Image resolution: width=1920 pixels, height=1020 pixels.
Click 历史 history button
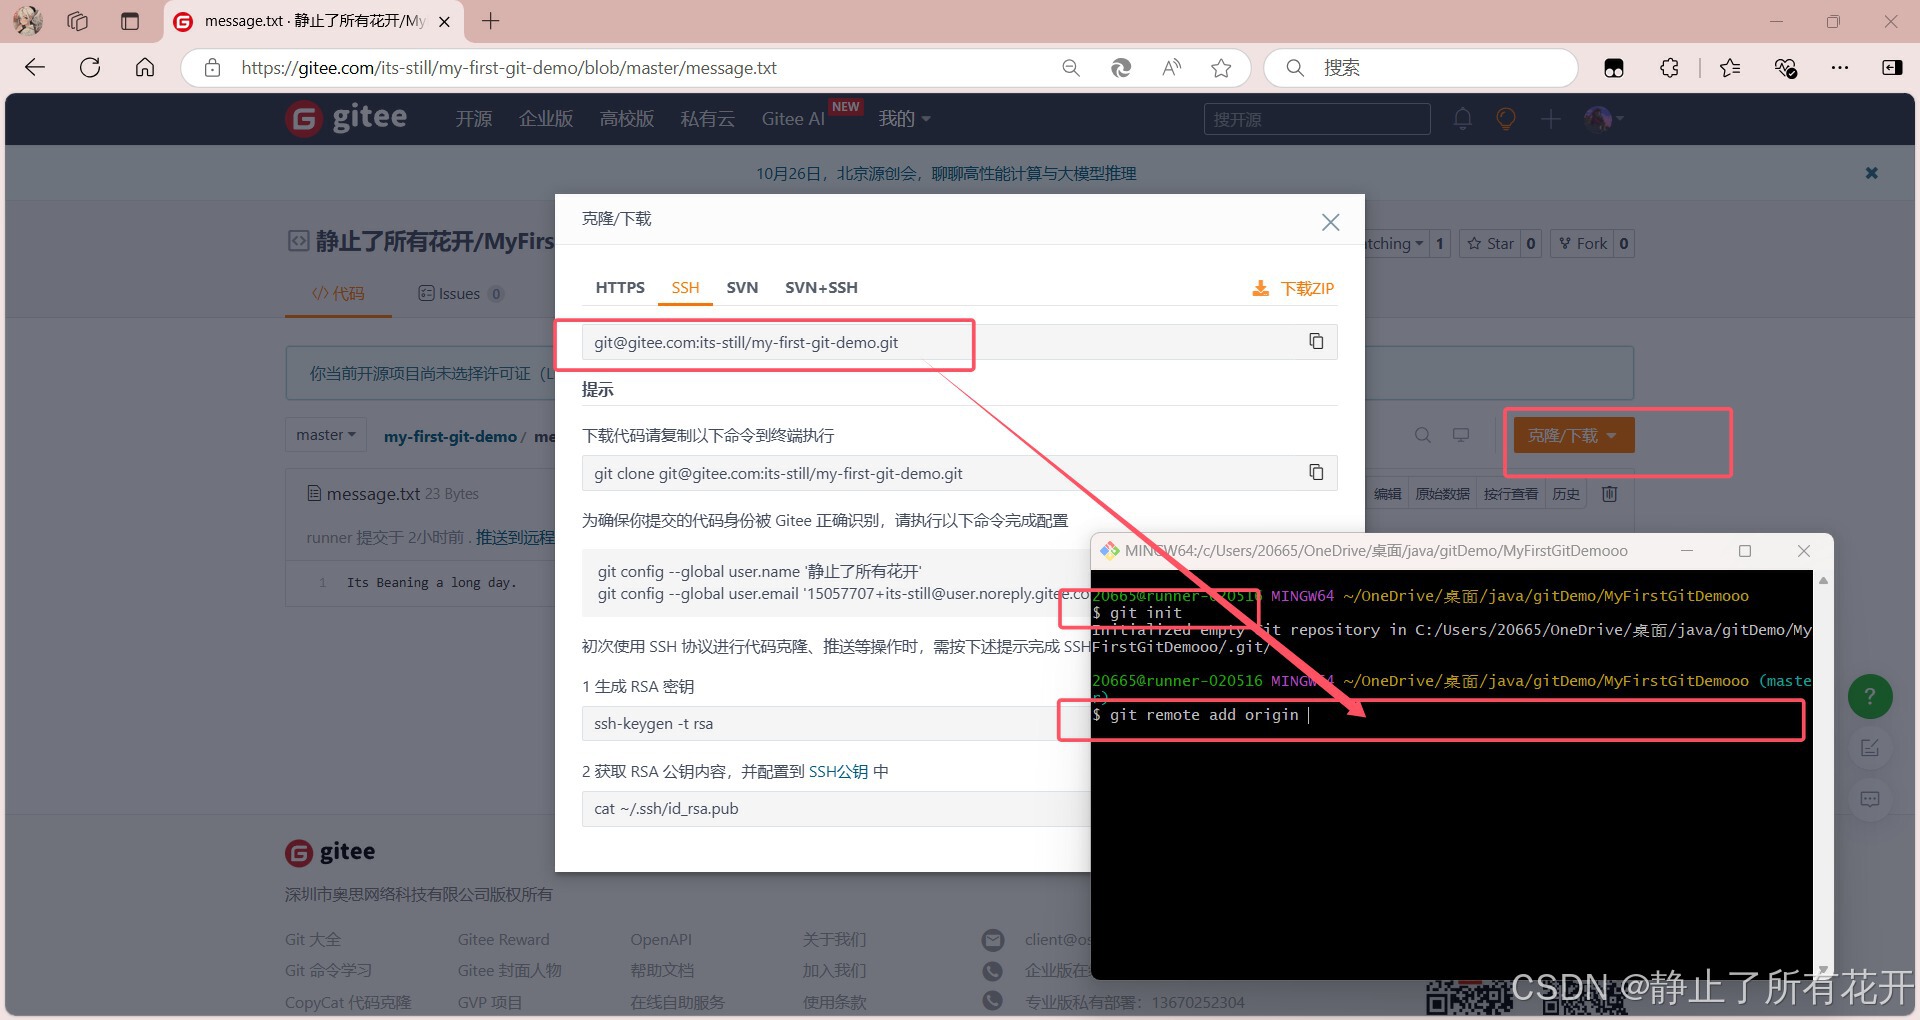1566,494
